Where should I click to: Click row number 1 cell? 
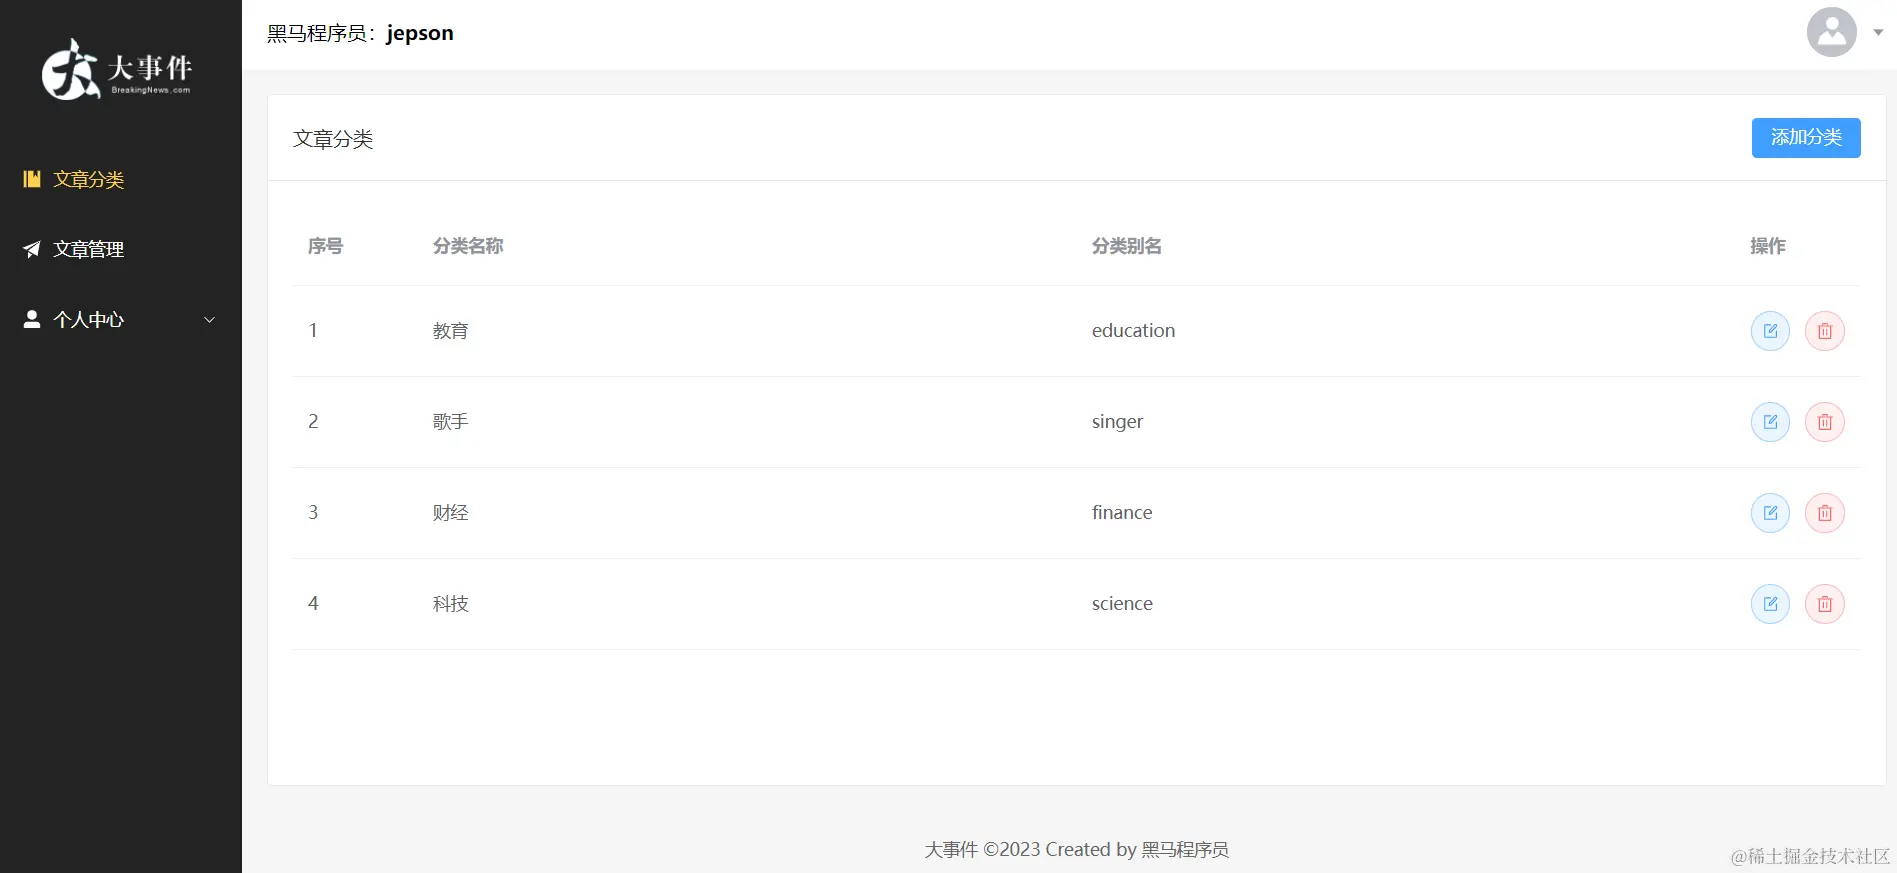click(x=313, y=331)
